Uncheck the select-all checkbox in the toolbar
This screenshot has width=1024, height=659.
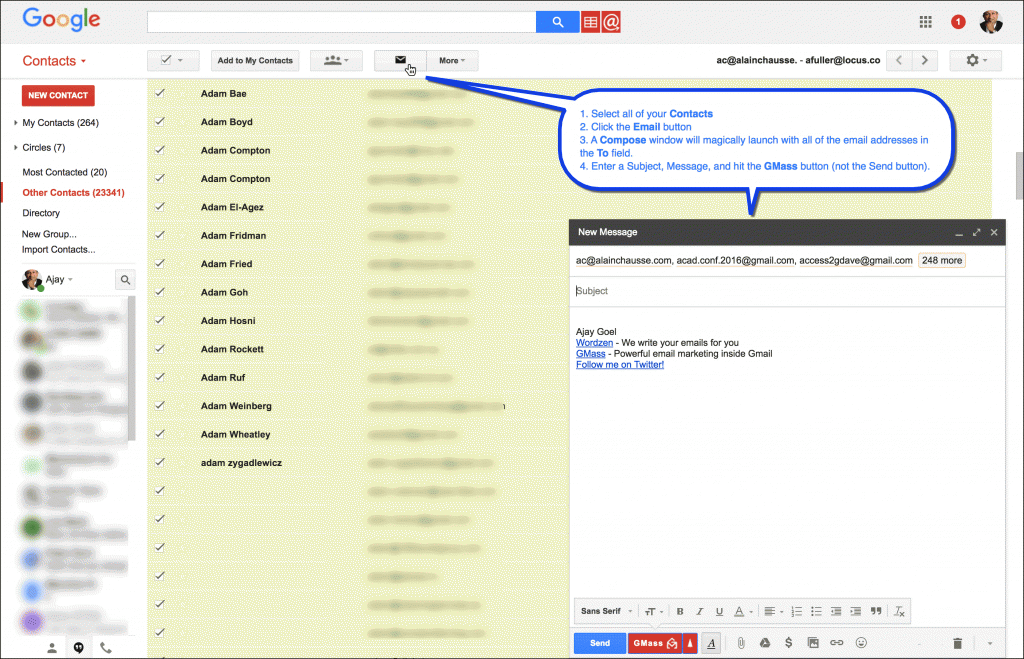click(166, 60)
